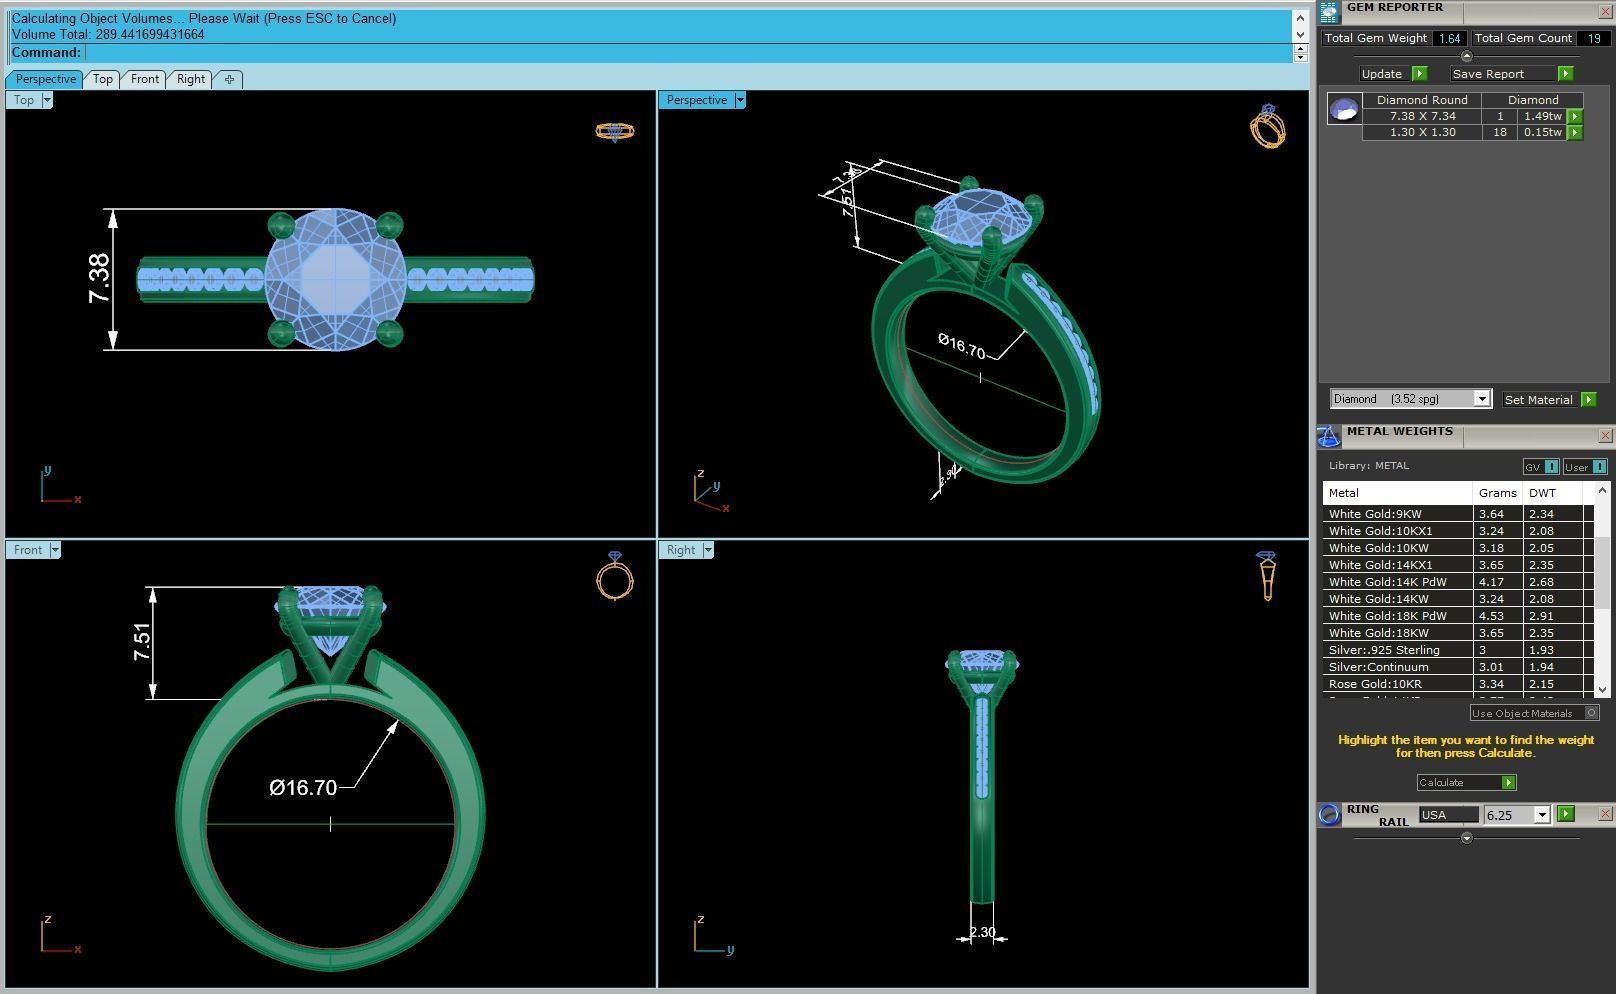Click ring view icon in Right viewport corner

click(x=1267, y=576)
